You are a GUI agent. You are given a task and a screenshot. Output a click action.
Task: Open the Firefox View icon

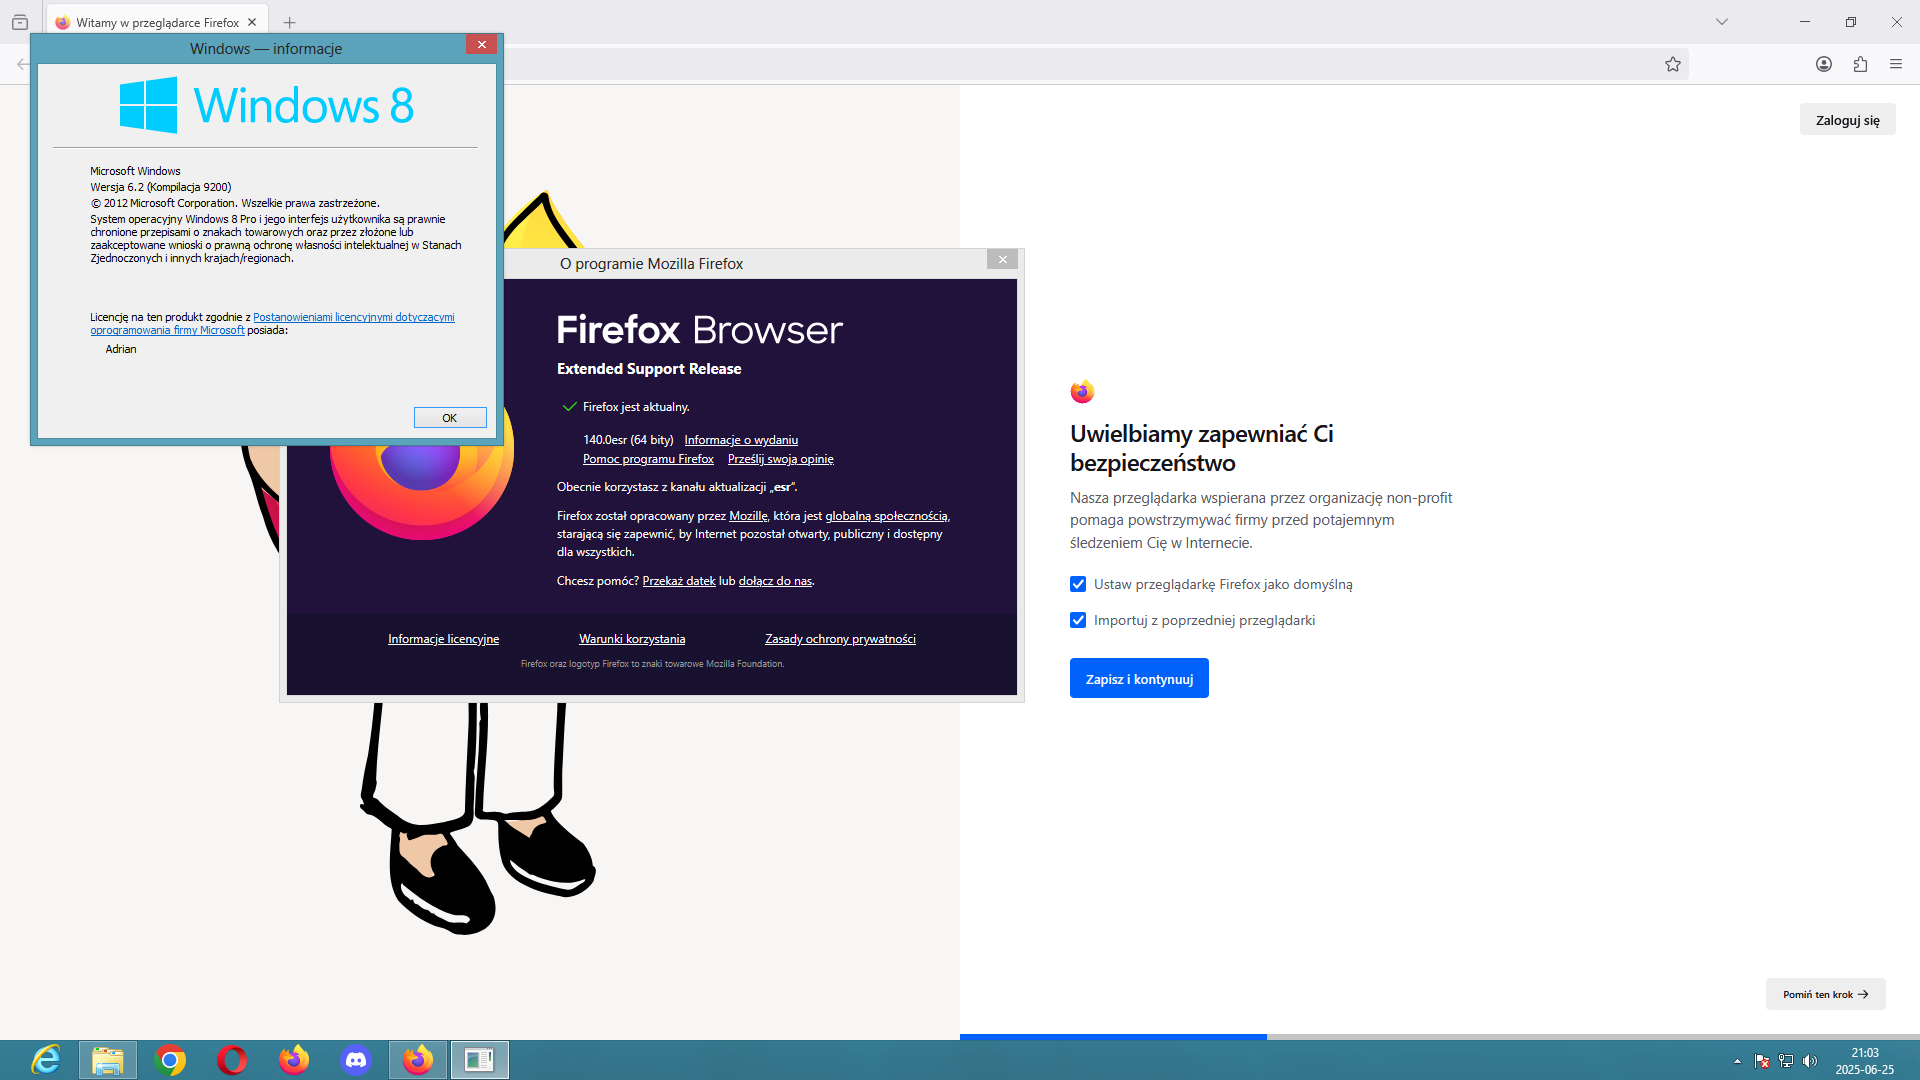click(20, 22)
